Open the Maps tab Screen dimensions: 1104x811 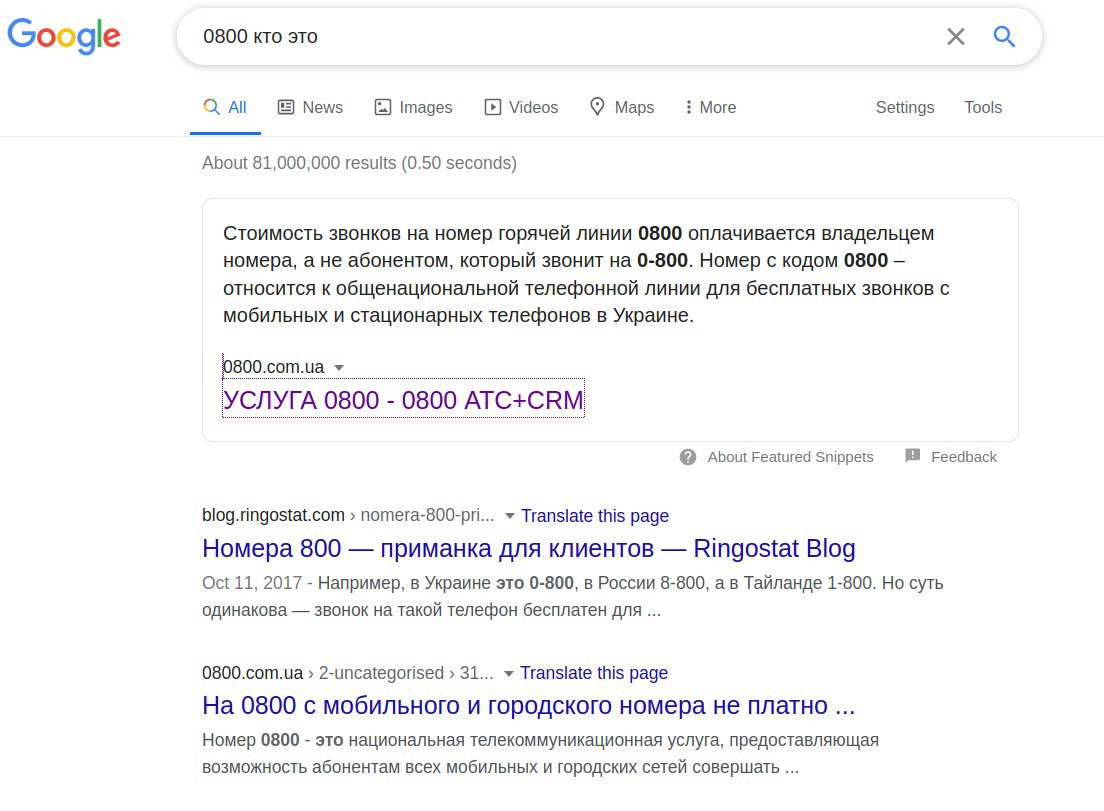pyautogui.click(x=622, y=108)
